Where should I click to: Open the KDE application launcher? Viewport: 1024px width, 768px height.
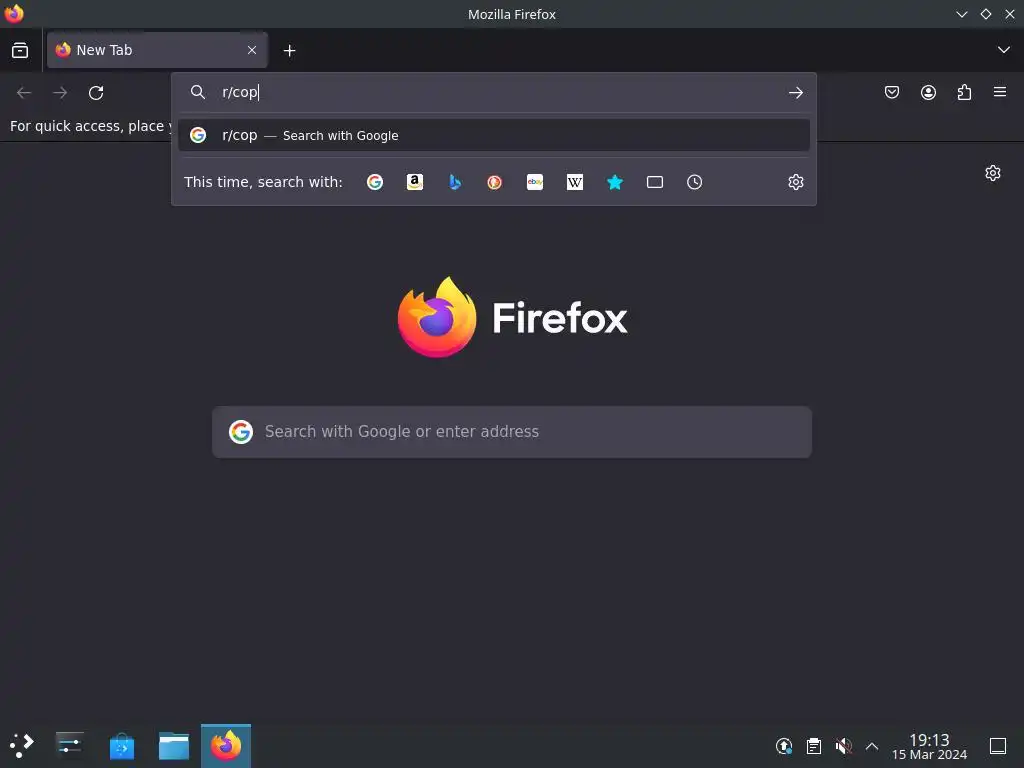point(22,745)
